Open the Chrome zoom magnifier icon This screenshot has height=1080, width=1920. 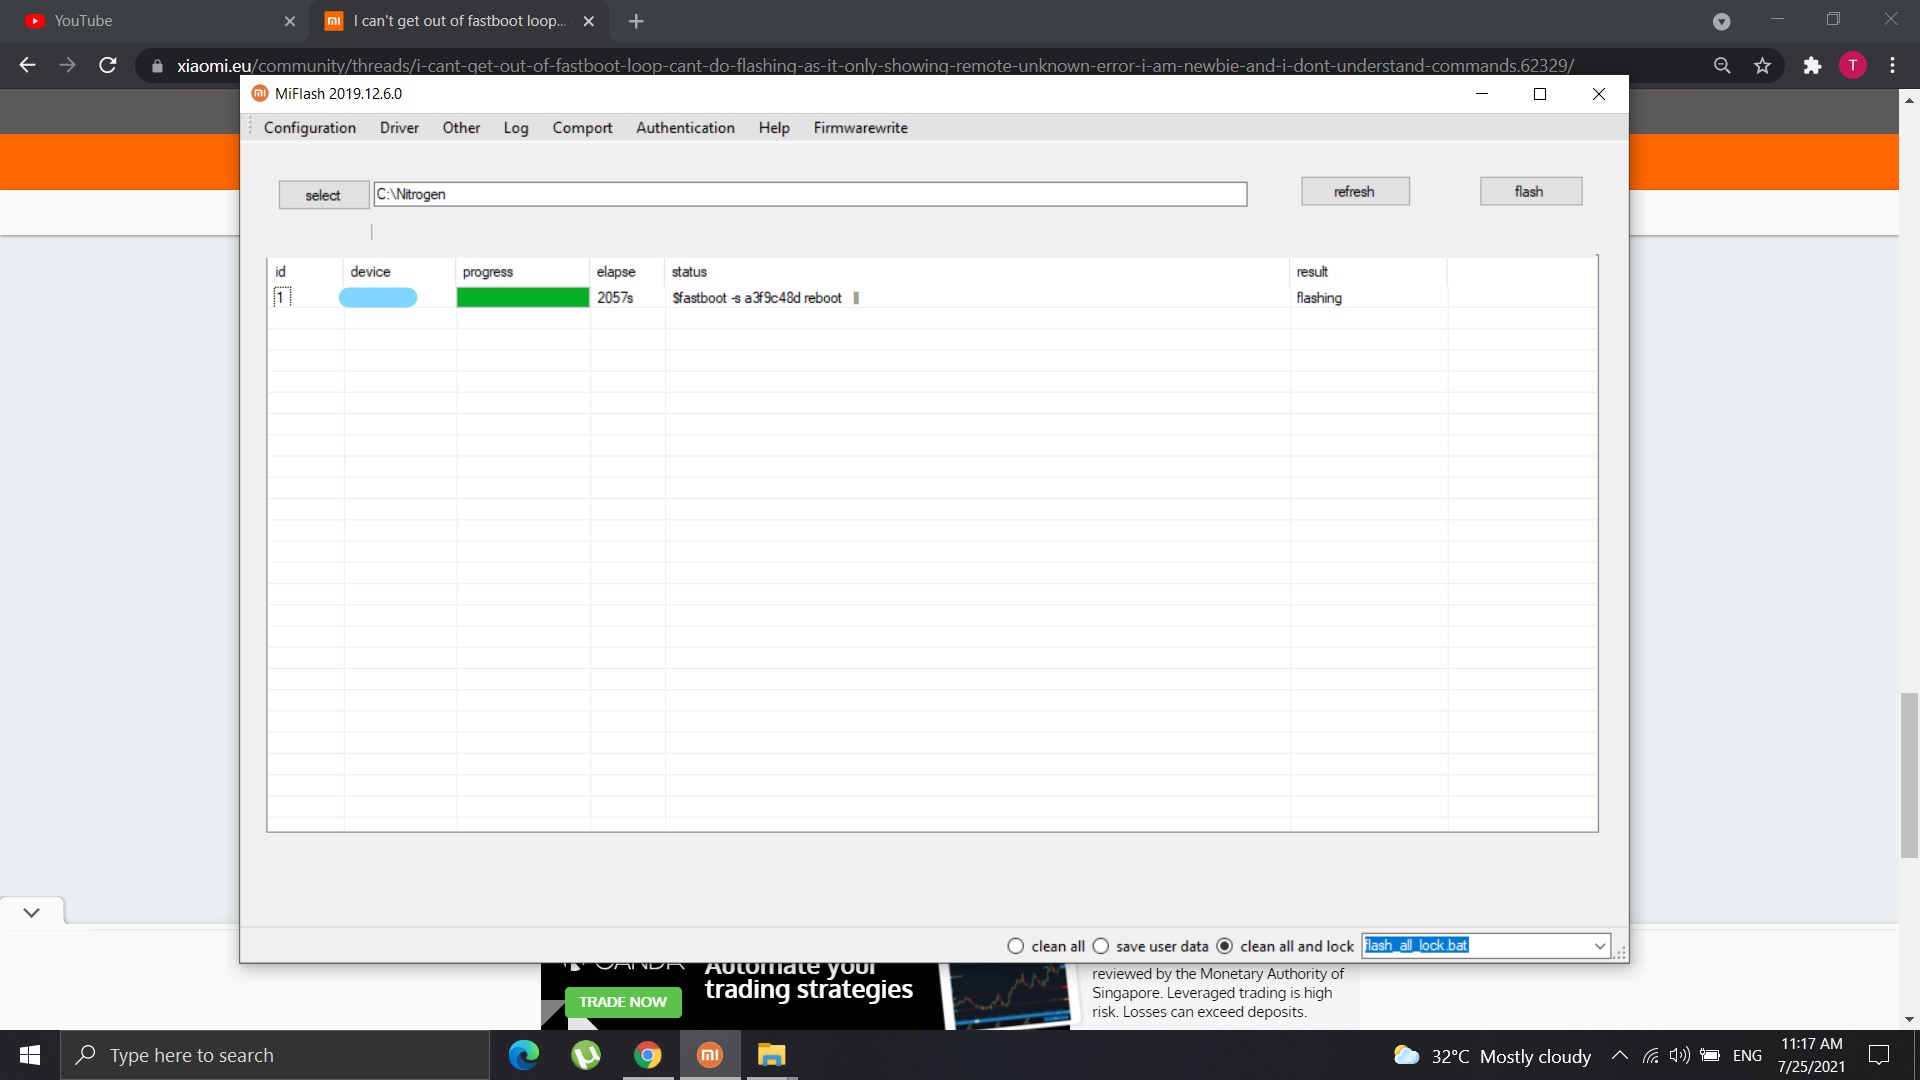(x=1722, y=65)
